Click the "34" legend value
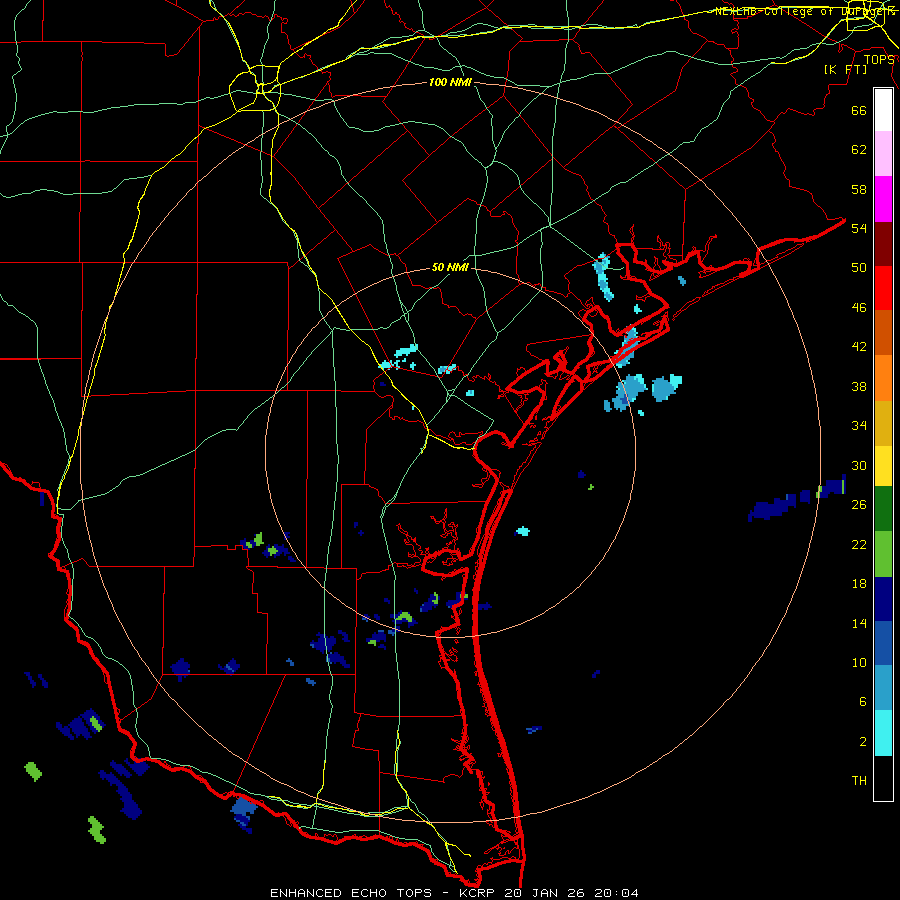 [x=859, y=426]
